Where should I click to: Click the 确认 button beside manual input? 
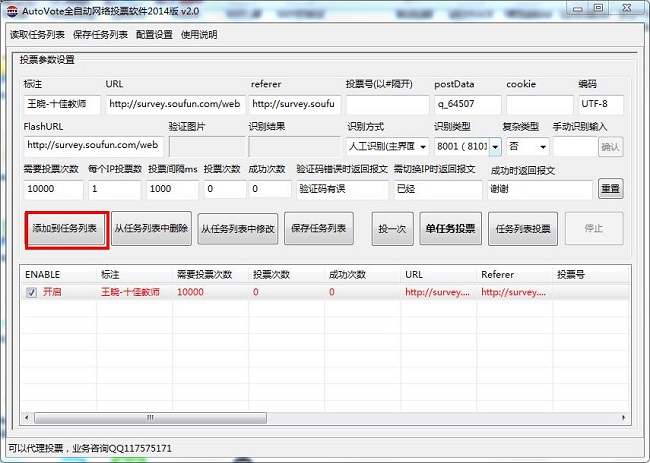tap(611, 147)
